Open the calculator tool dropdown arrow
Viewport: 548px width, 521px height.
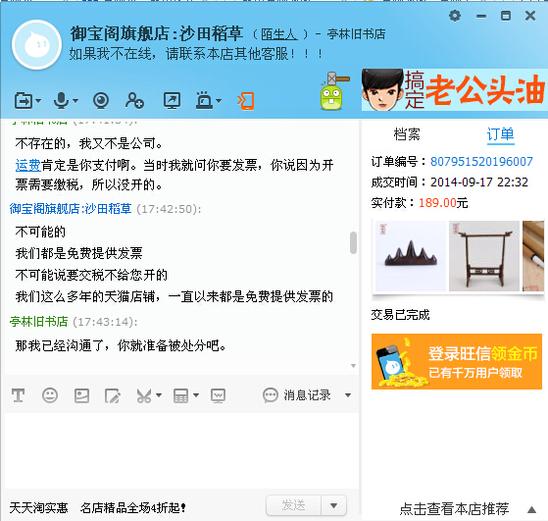click(196, 395)
